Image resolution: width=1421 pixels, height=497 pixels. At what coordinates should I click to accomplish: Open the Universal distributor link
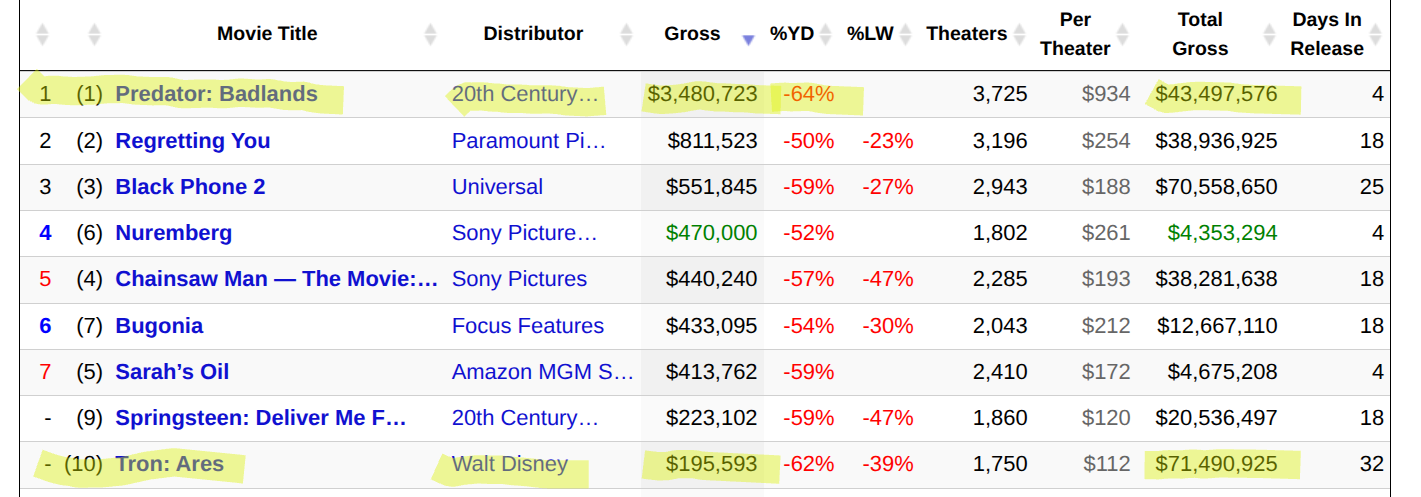(497, 187)
